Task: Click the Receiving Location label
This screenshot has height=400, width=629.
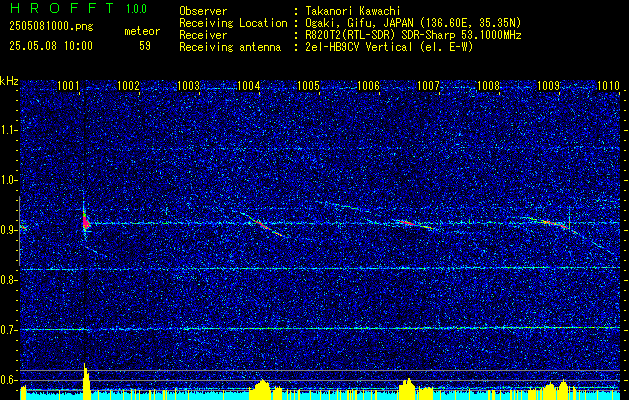Action: point(233,23)
